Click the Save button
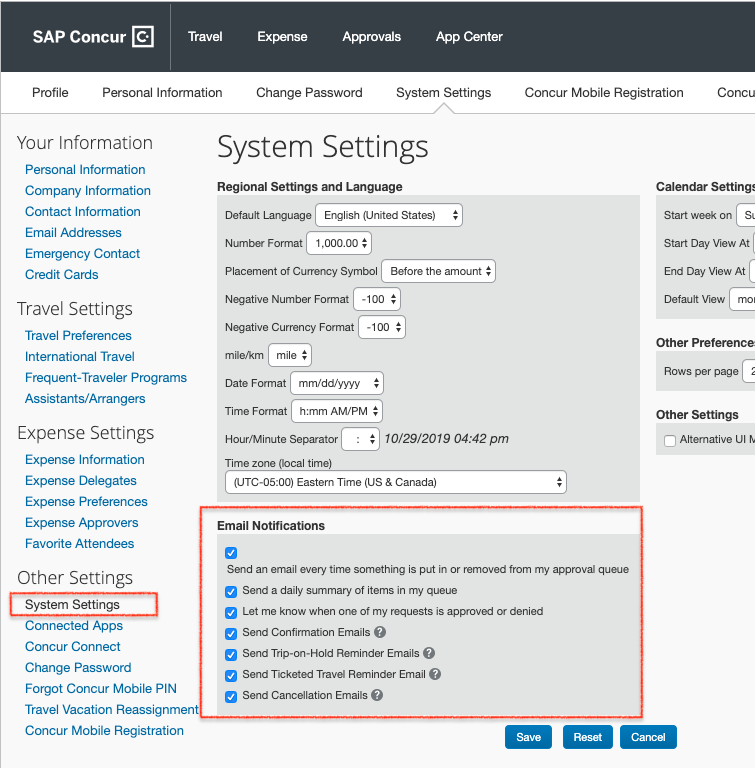The image size is (755, 768). pos(528,737)
